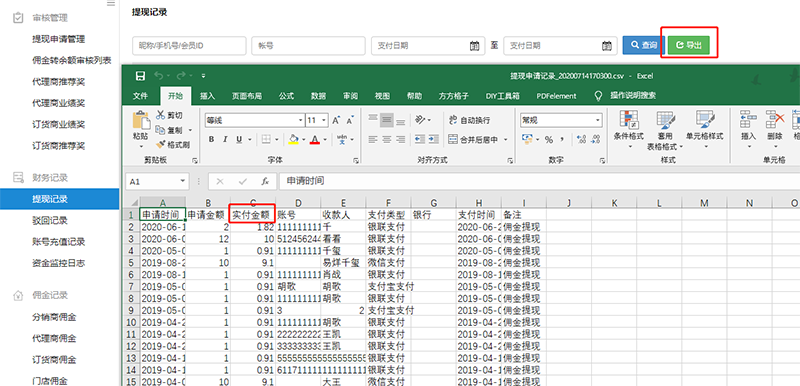Click the cut (剪切) scissors icon
This screenshot has width=800, height=386.
tap(161, 115)
